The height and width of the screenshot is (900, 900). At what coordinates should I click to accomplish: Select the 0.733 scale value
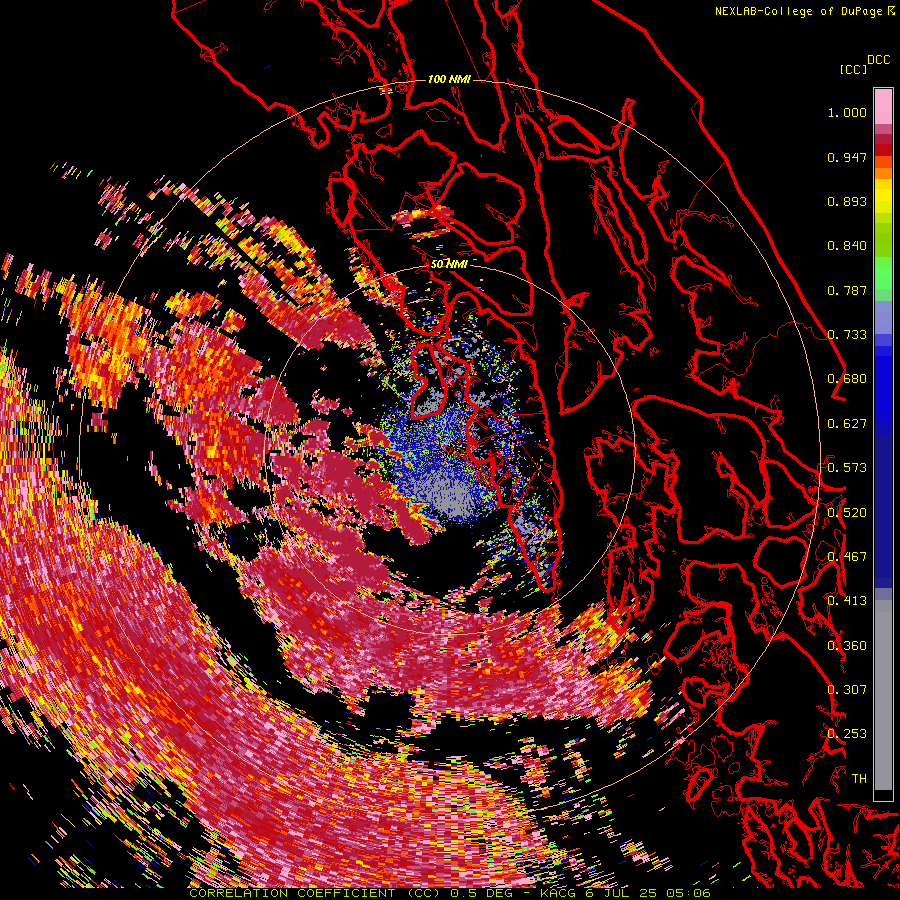[x=847, y=335]
